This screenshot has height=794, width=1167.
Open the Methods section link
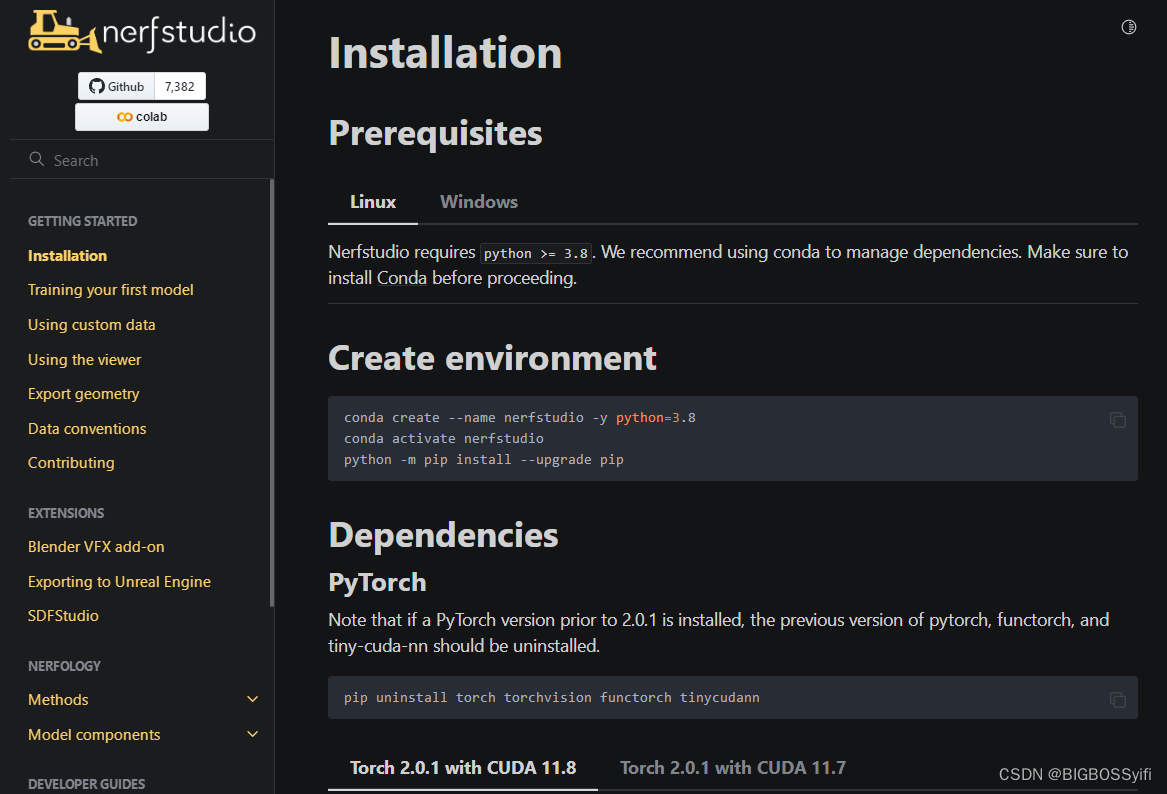58,699
